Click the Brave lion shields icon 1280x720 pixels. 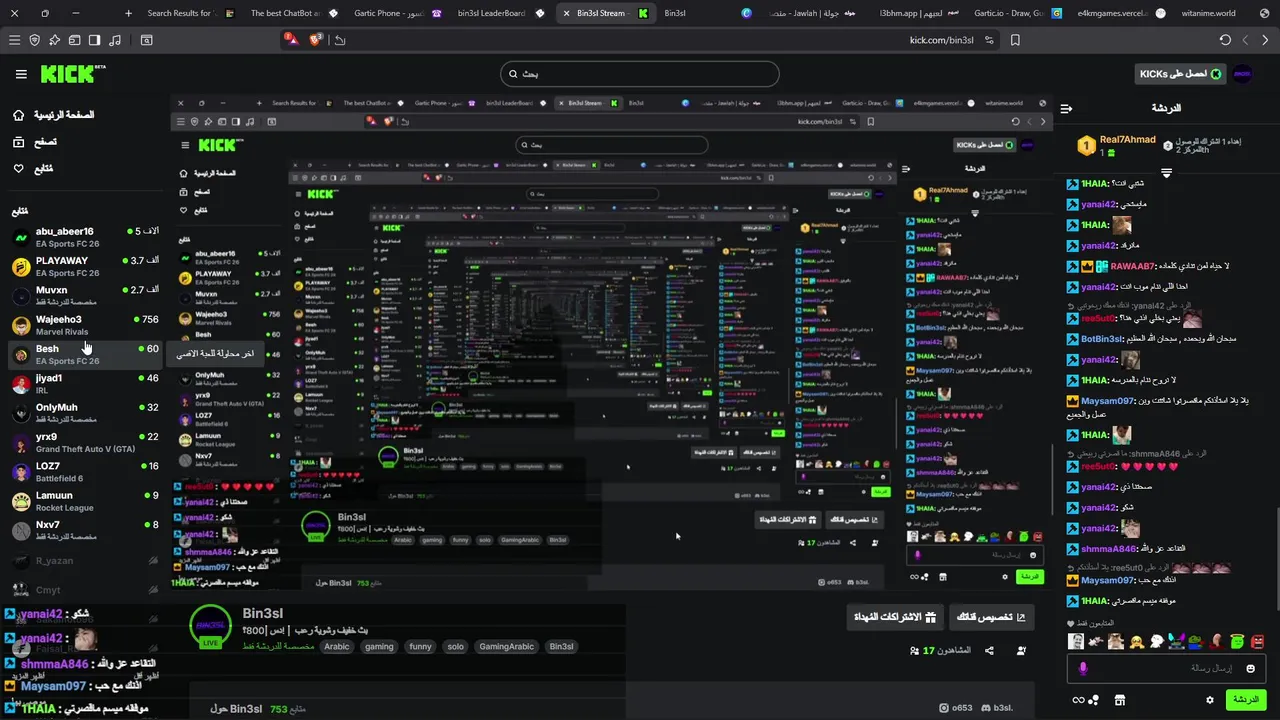[316, 40]
